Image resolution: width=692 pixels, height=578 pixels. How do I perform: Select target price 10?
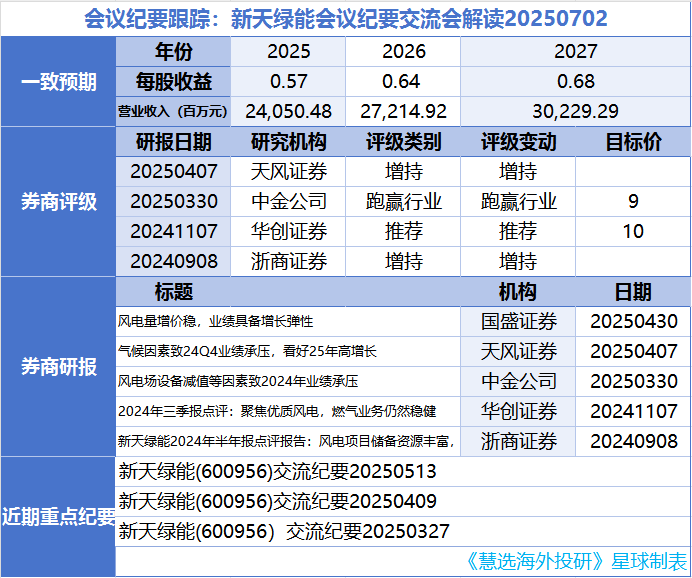click(x=633, y=231)
